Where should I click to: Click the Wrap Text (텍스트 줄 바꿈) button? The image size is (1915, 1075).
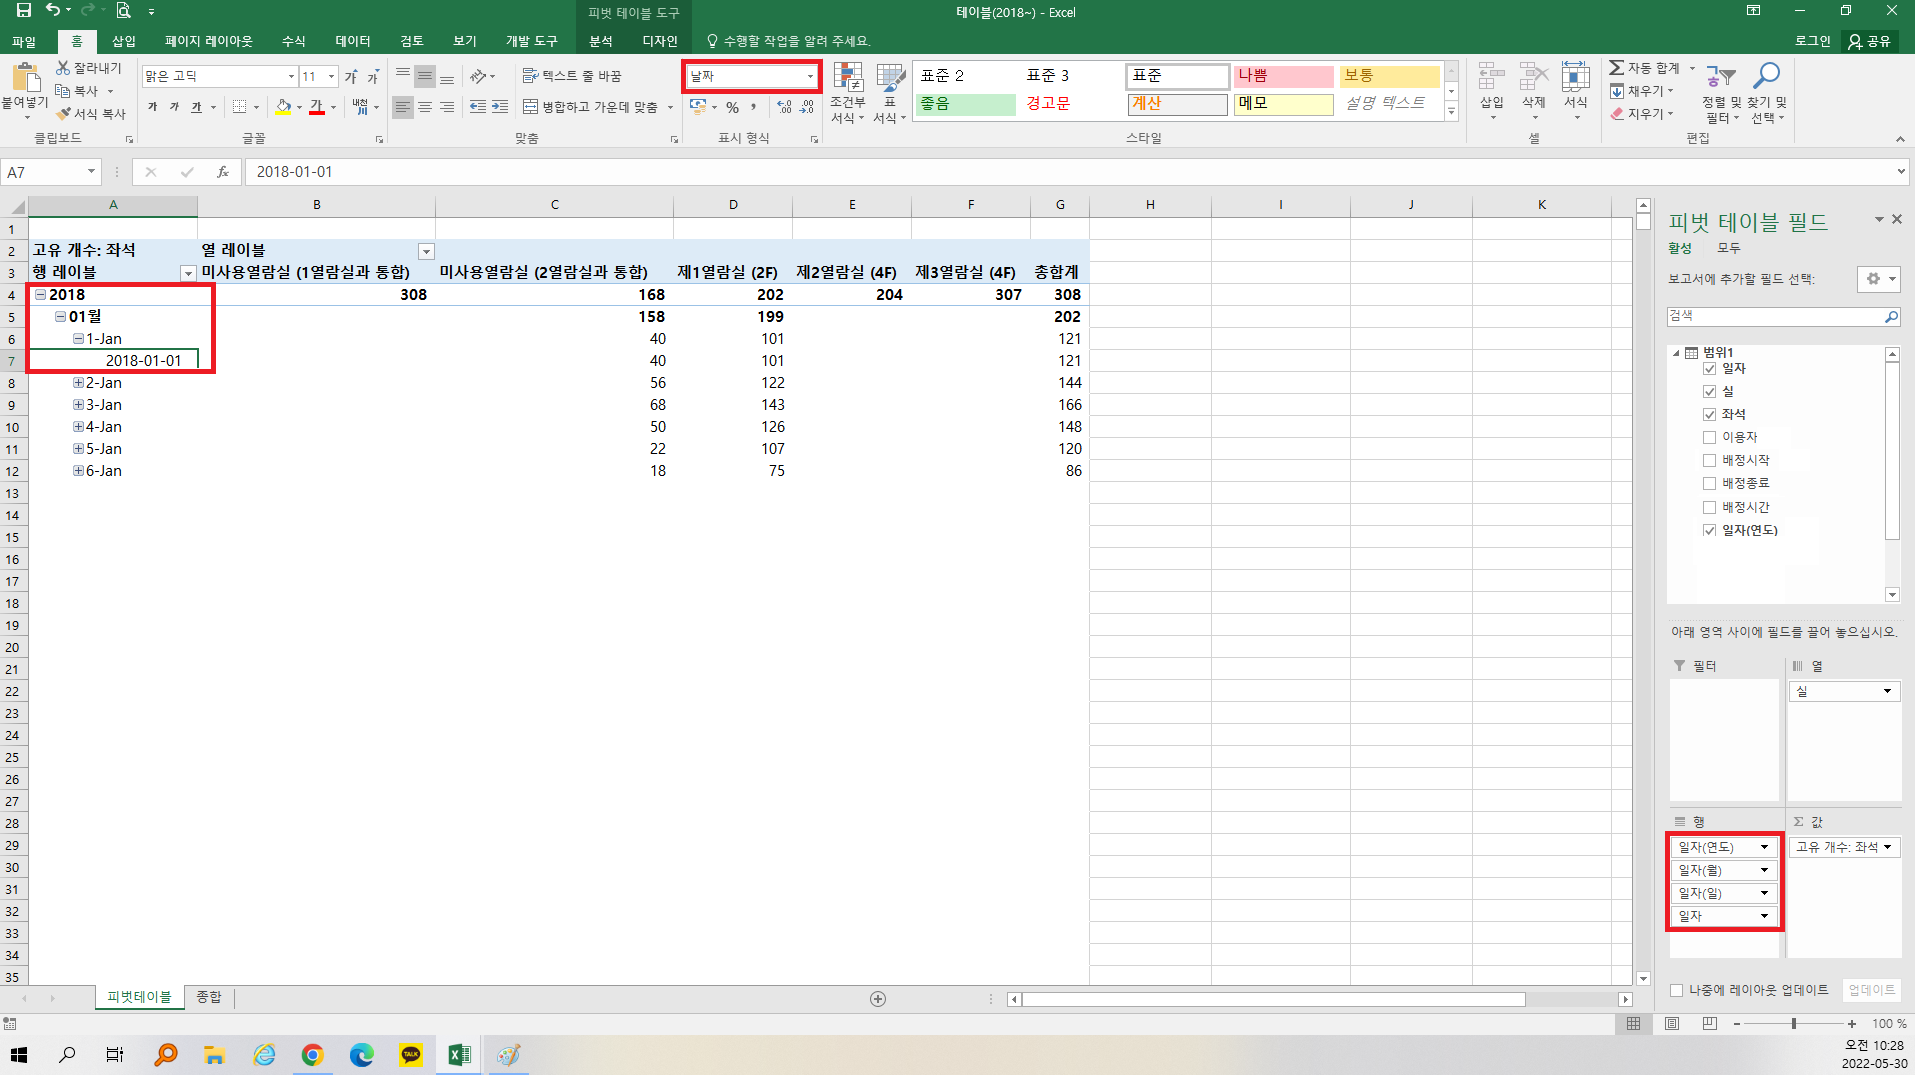click(572, 76)
